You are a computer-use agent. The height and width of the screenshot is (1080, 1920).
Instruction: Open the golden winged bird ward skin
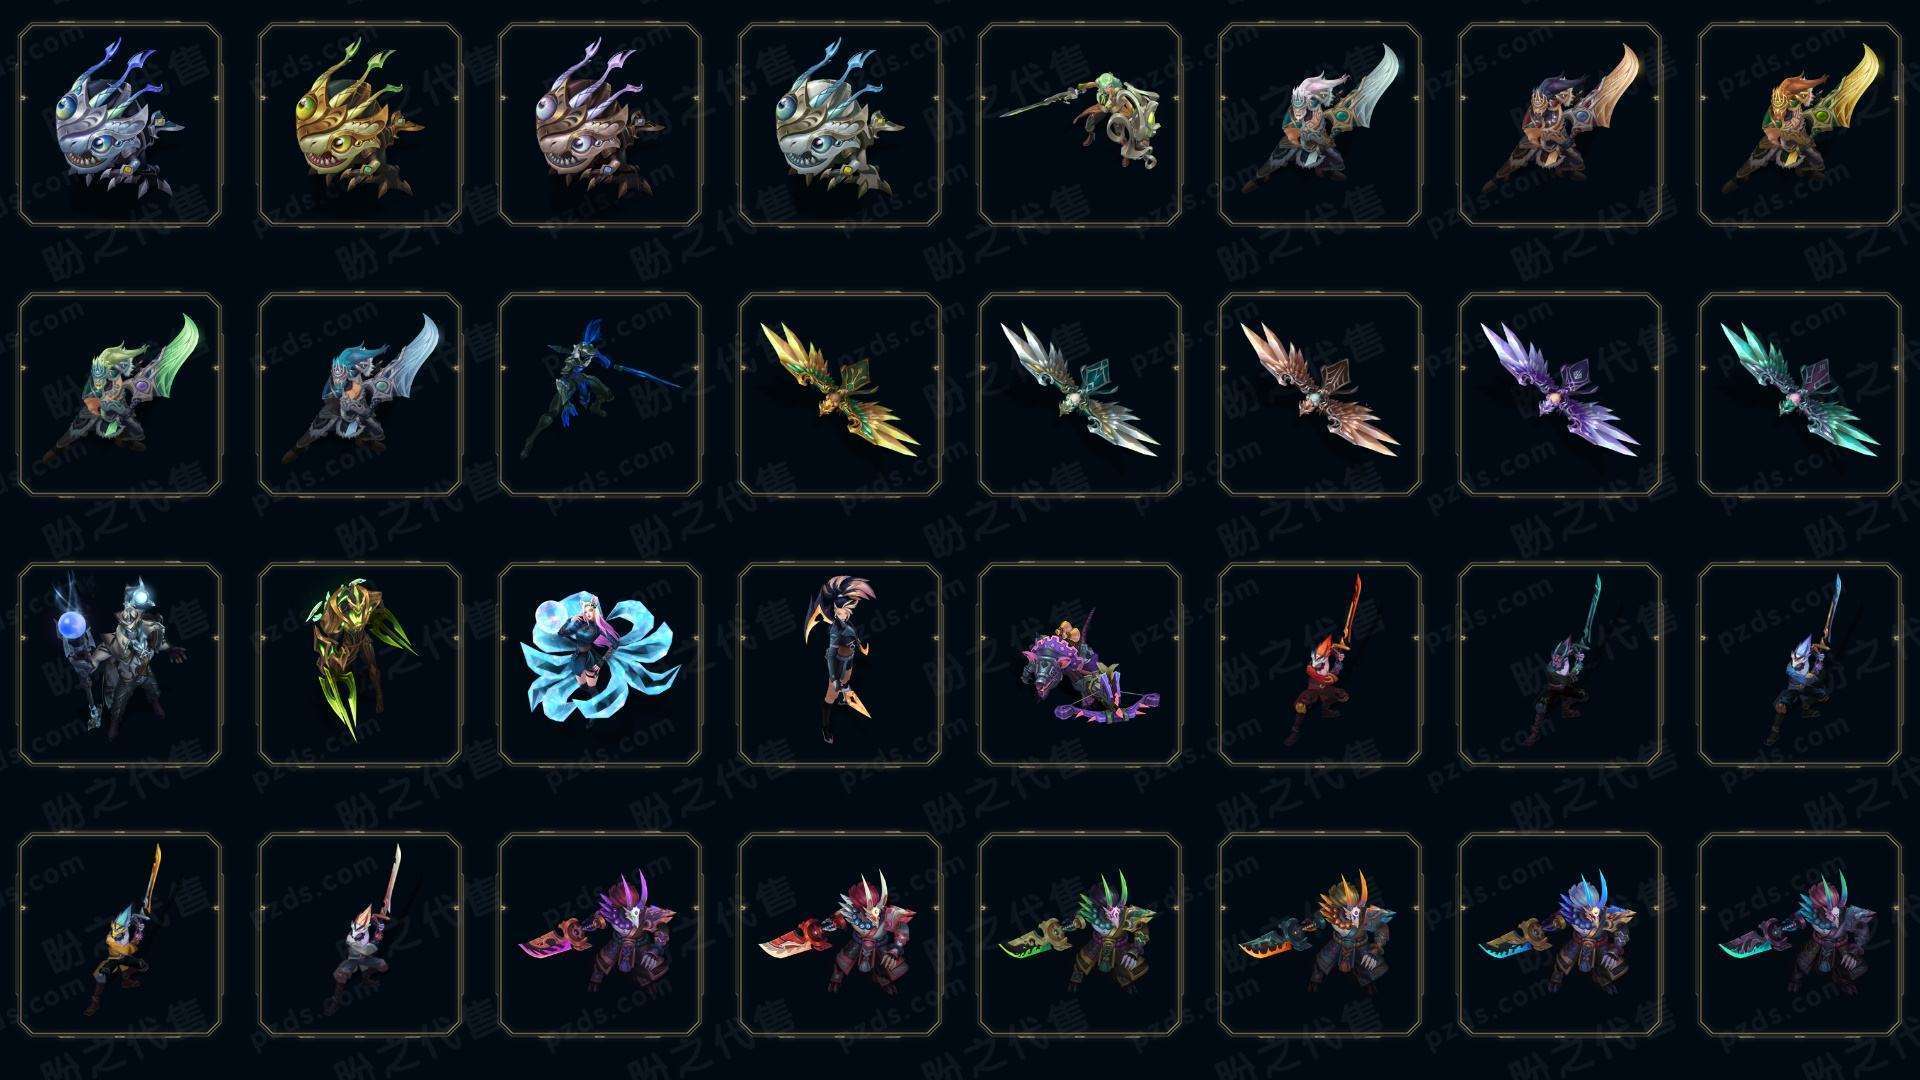pos(840,394)
